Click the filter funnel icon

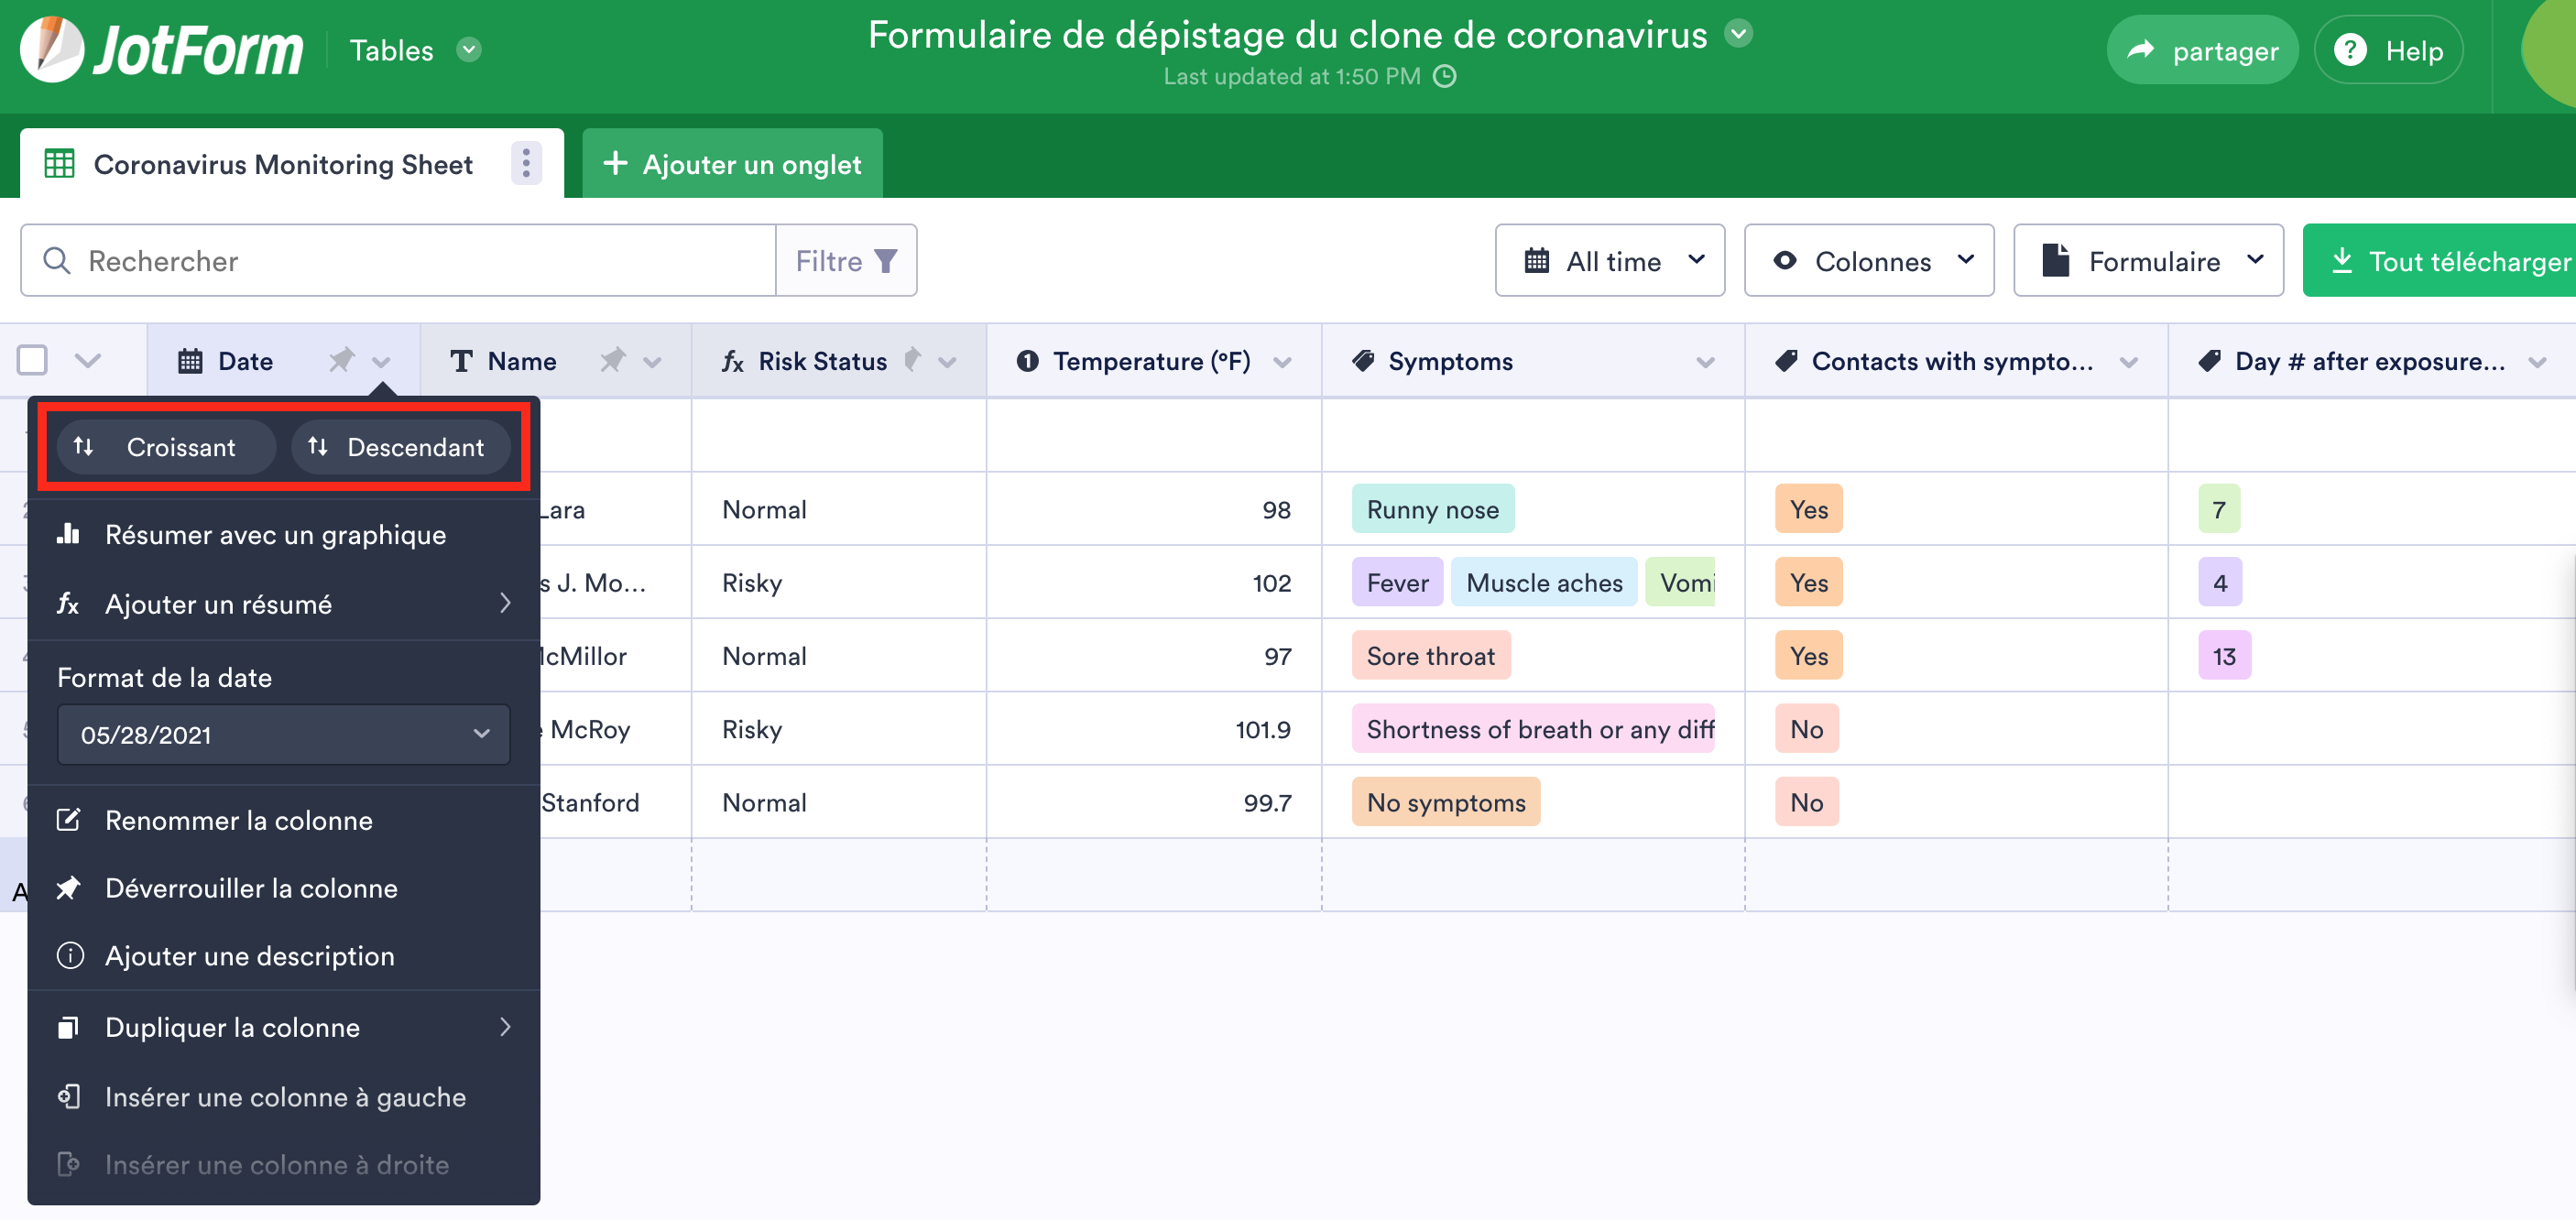point(885,261)
